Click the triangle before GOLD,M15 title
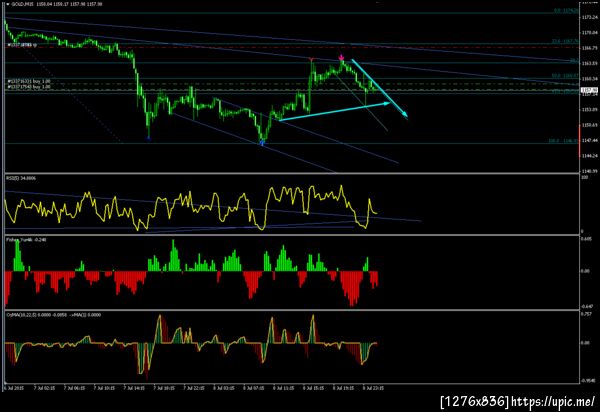Screen dimensions: 600x412 tap(8, 4)
